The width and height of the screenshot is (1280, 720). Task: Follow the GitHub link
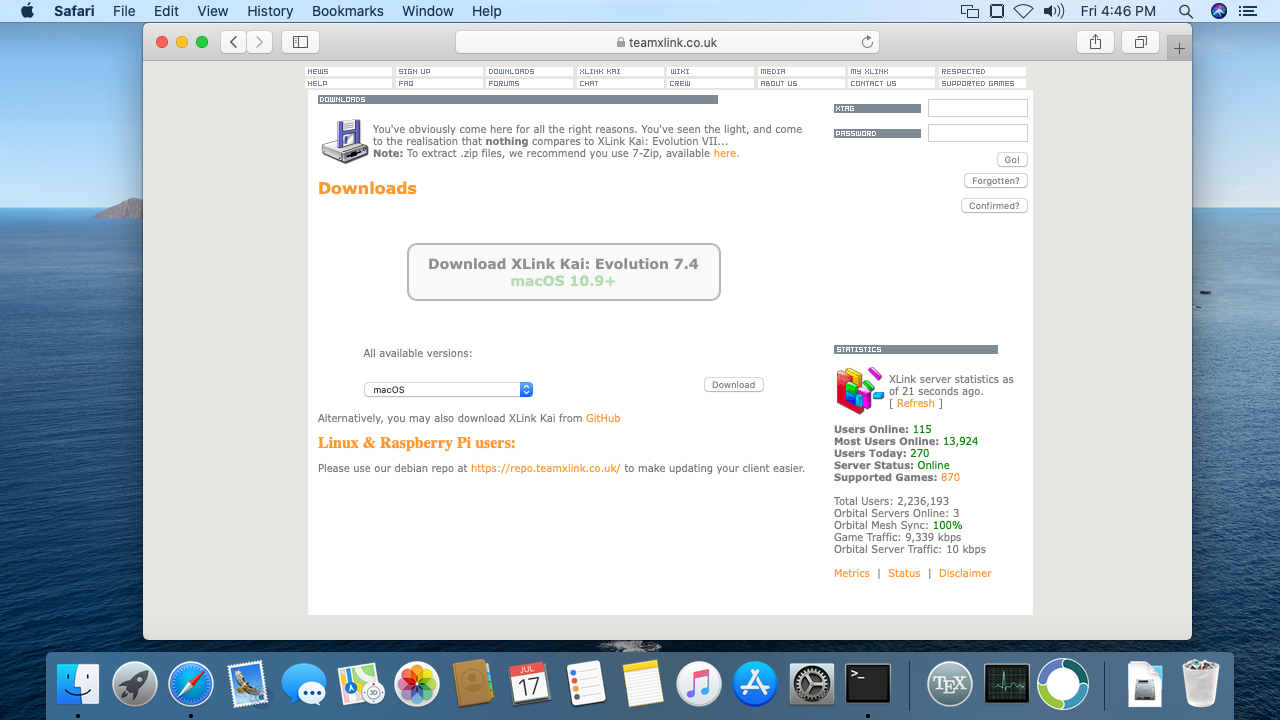pos(603,418)
